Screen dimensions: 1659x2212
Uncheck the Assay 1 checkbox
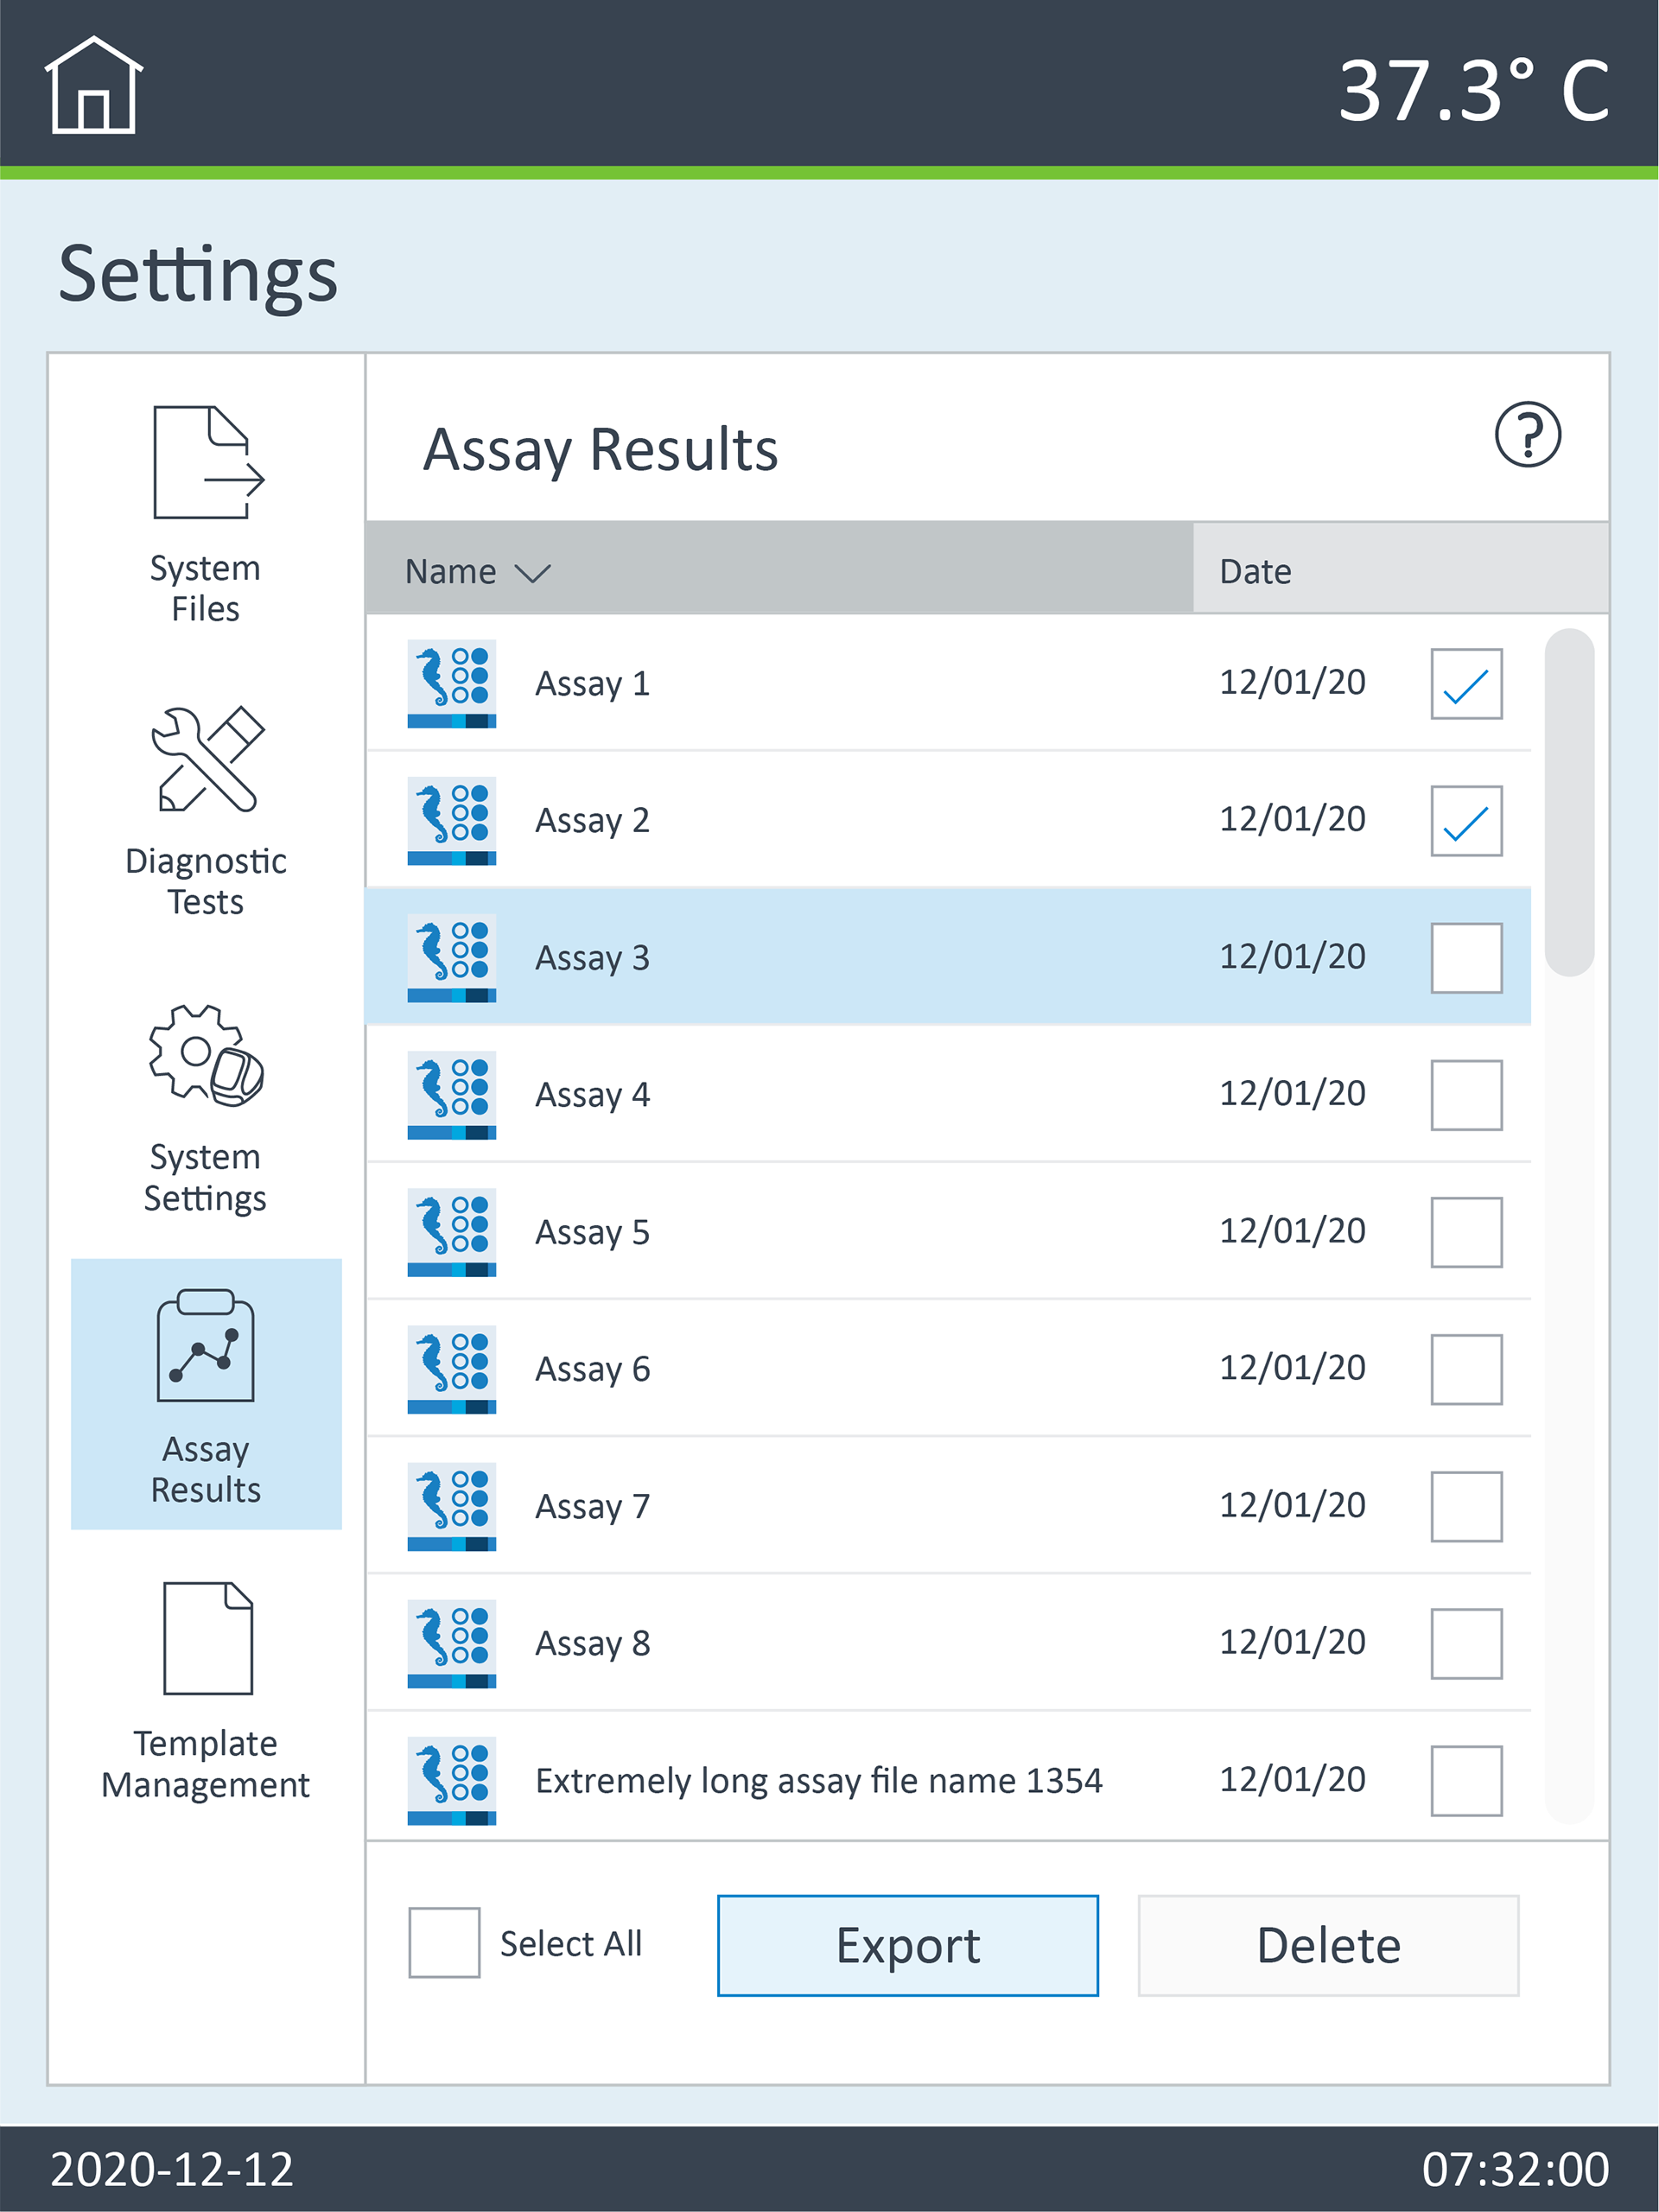click(1466, 684)
